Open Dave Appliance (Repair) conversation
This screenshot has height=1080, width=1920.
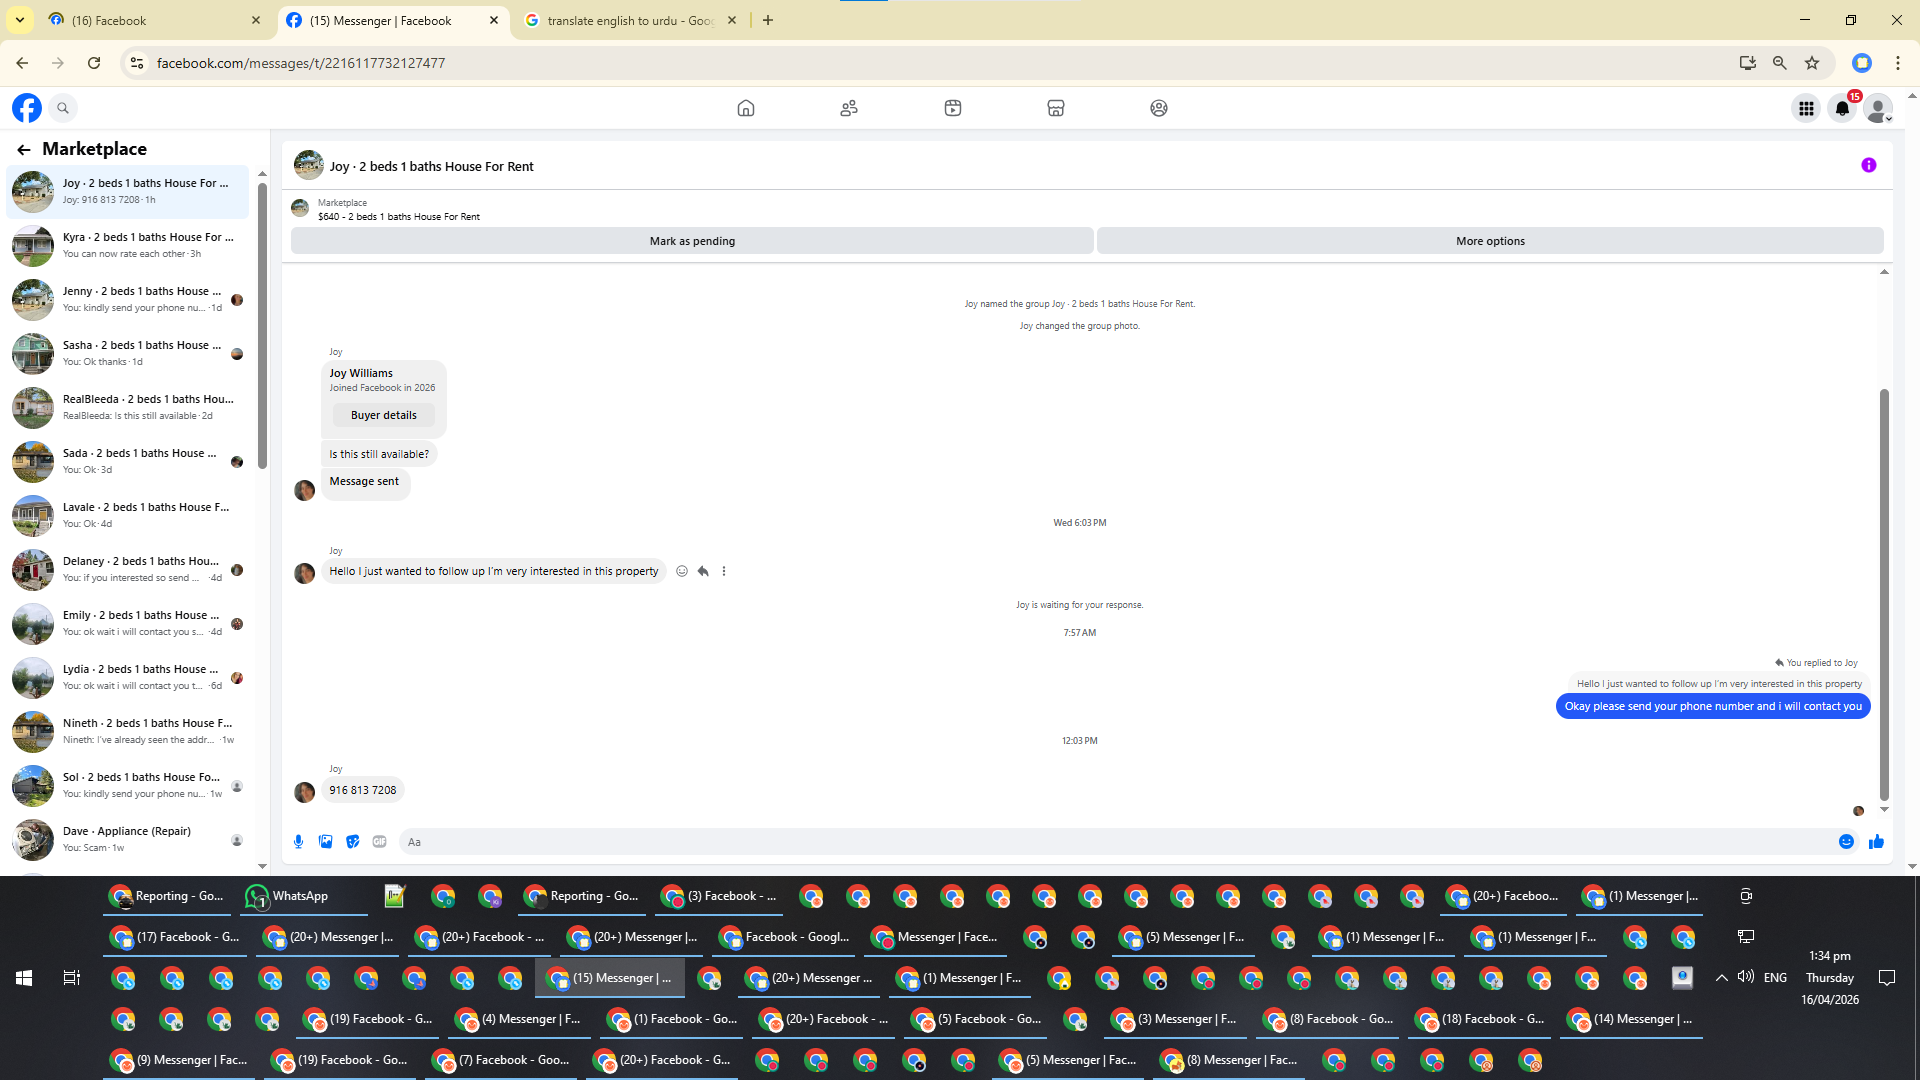pos(128,840)
